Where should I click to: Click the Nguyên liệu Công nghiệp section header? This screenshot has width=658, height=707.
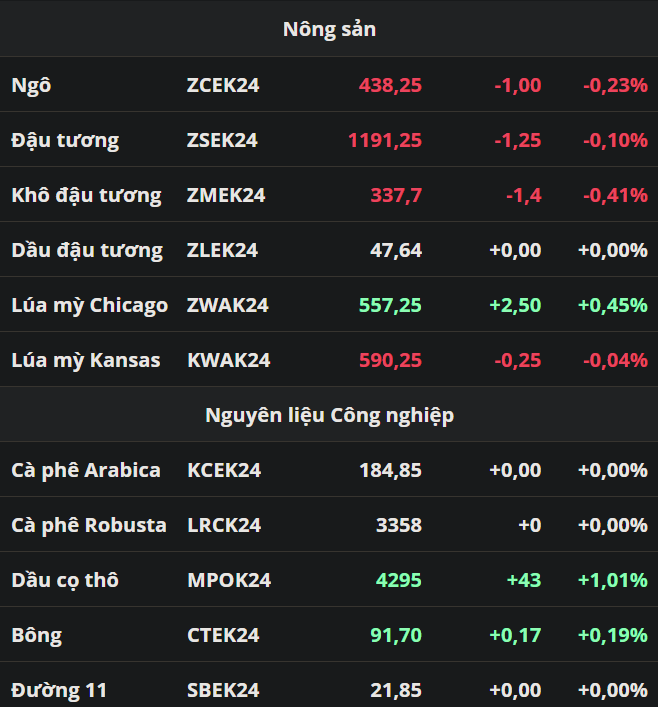point(329,415)
